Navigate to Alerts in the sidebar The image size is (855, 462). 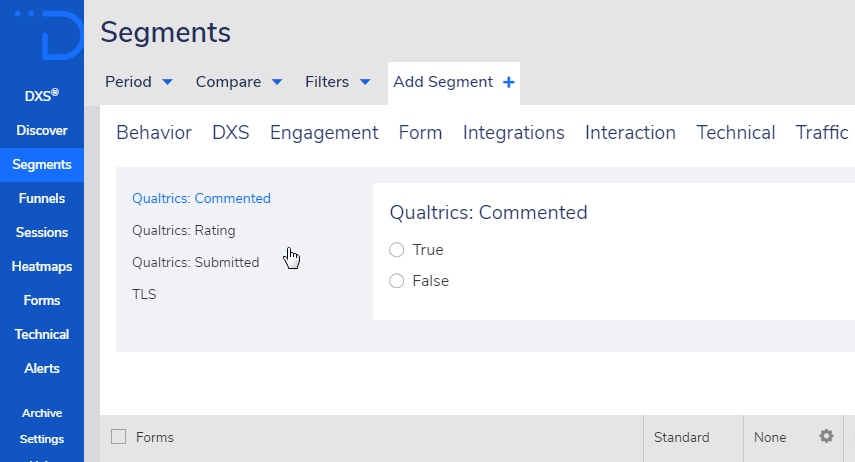[42, 368]
